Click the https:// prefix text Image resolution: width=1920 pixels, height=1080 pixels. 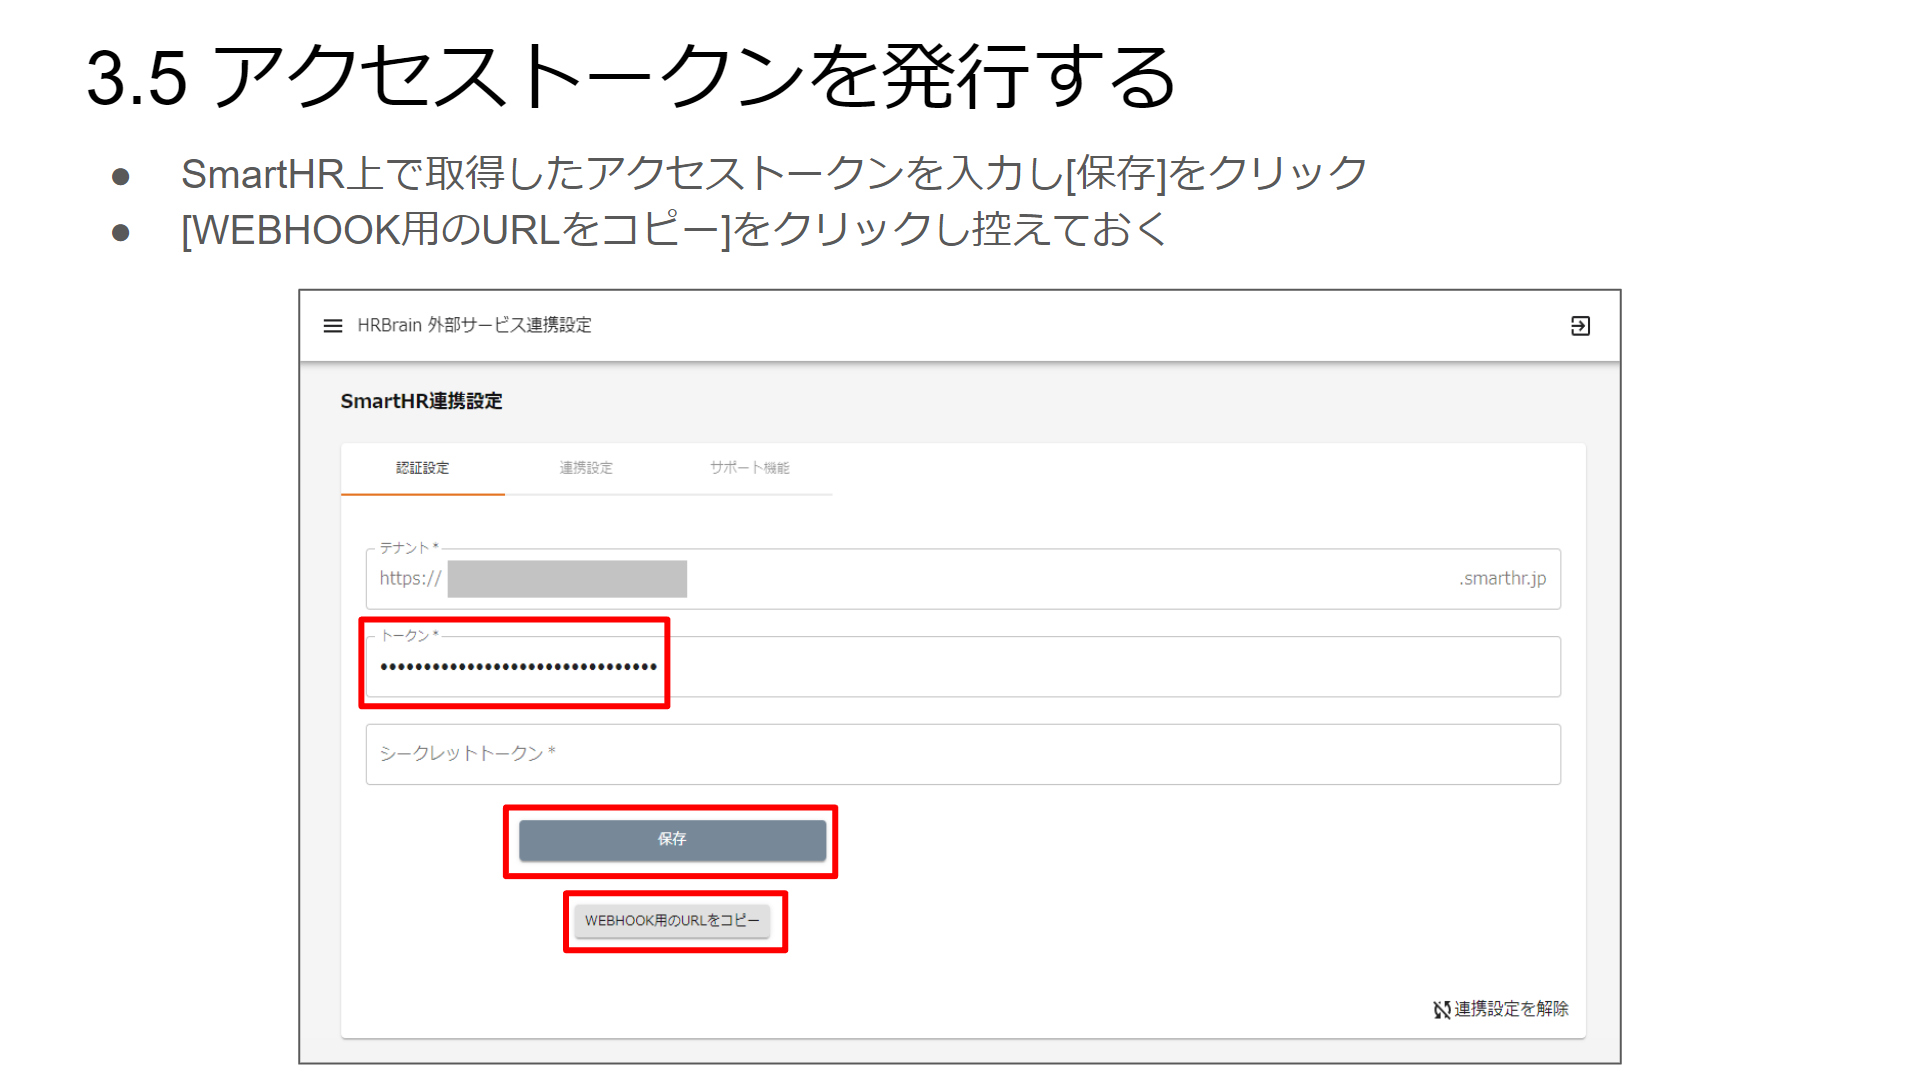tap(410, 578)
